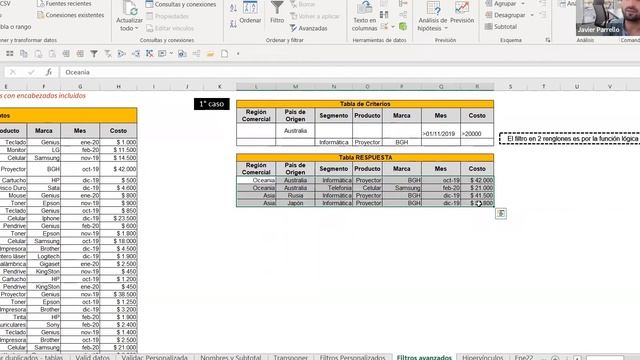The height and width of the screenshot is (360, 640).
Task: Switch to Filtros Personalizados sheet tab
Action: (x=353, y=357)
